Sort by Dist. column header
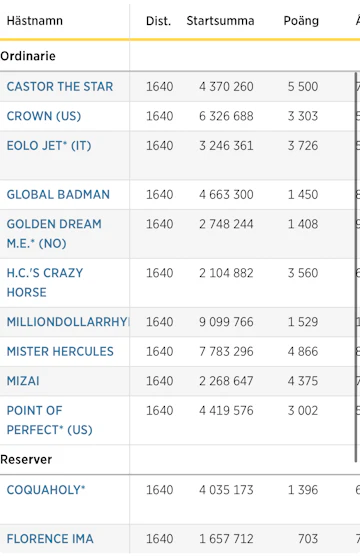This screenshot has width=360, height=557. (158, 21)
